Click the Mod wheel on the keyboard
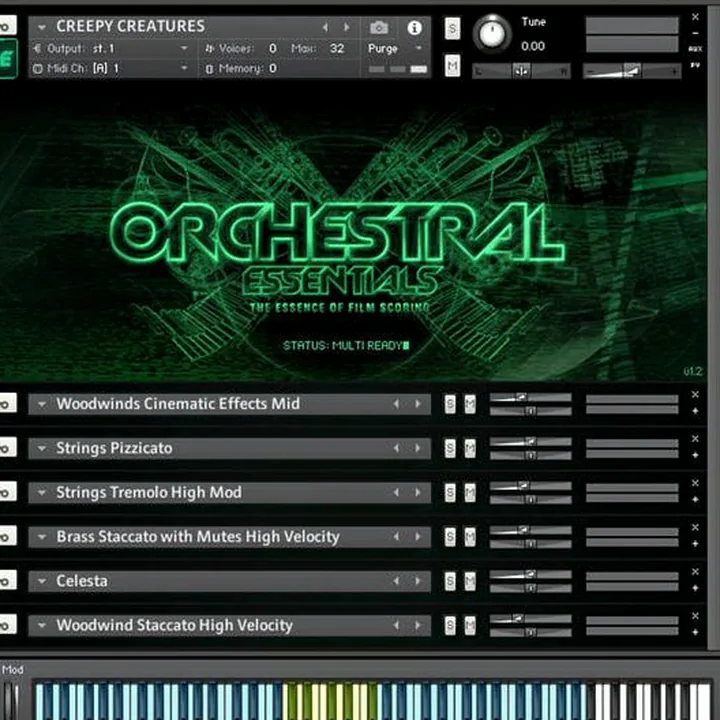The width and height of the screenshot is (720, 720). pos(12,700)
